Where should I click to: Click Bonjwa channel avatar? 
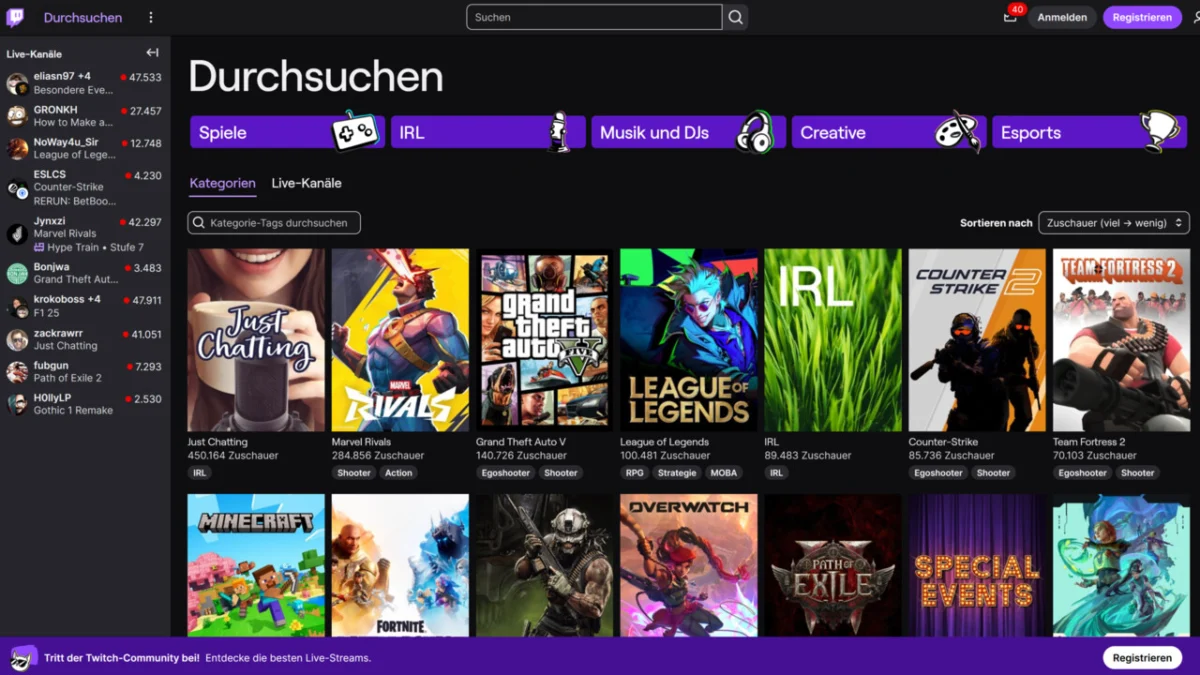tap(17, 273)
